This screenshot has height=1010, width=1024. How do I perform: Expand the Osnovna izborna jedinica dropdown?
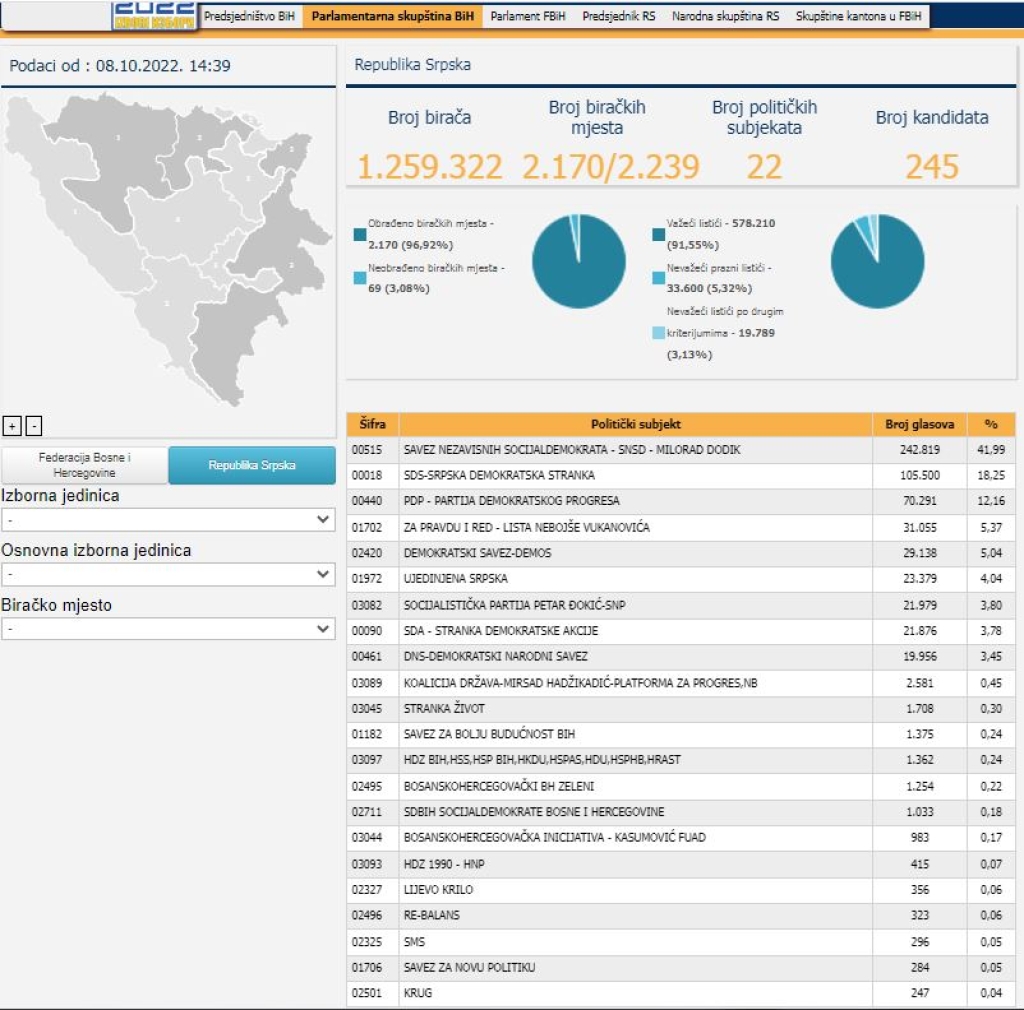pos(168,575)
